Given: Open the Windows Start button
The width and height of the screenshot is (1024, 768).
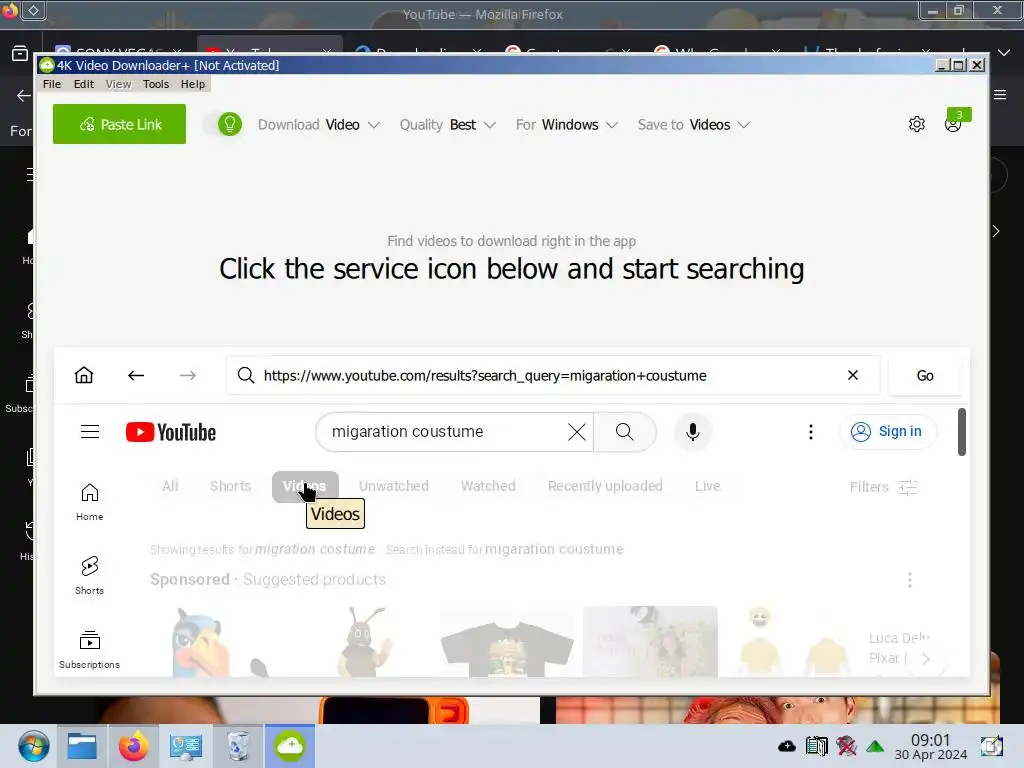Looking at the screenshot, I should [x=33, y=746].
